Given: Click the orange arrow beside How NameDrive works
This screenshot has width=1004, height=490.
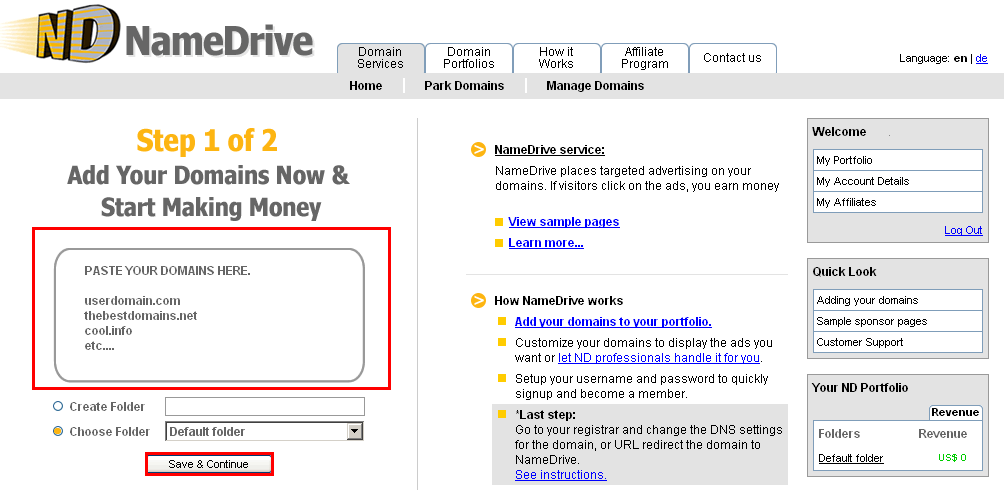Looking at the screenshot, I should pyautogui.click(x=478, y=300).
